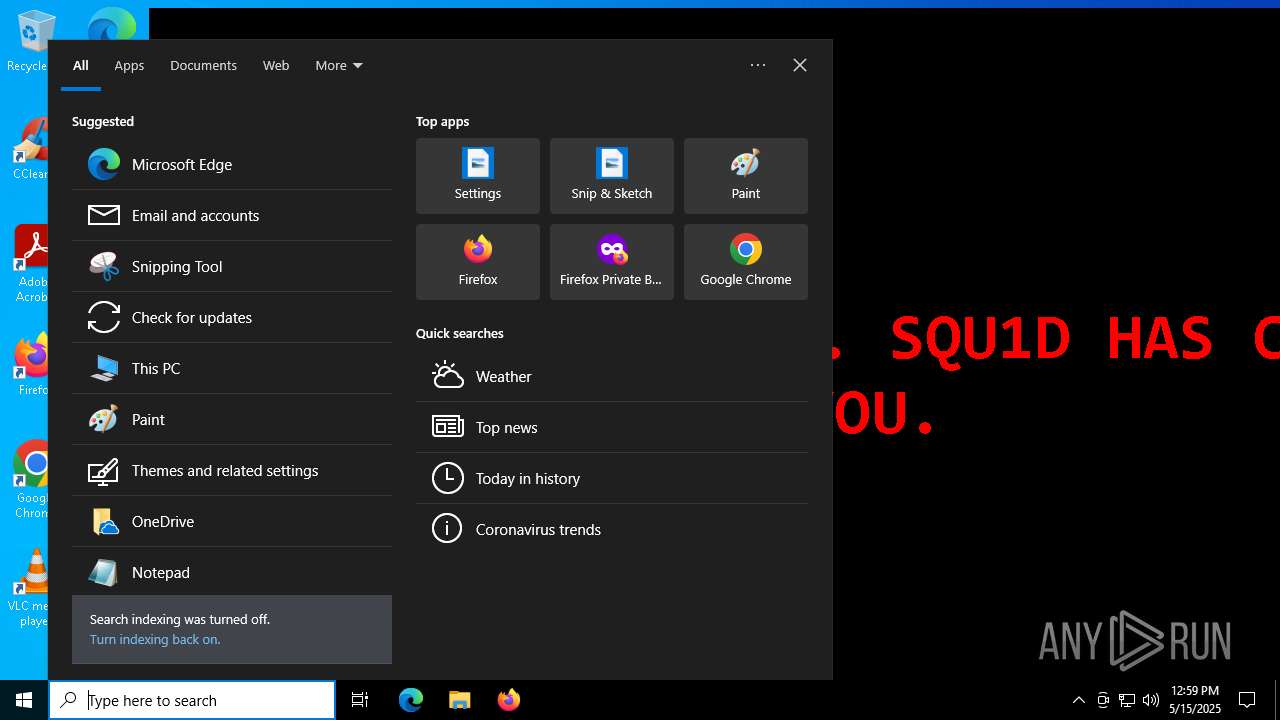The height and width of the screenshot is (720, 1280).
Task: Select Check for updates suggestion
Action: tap(232, 317)
